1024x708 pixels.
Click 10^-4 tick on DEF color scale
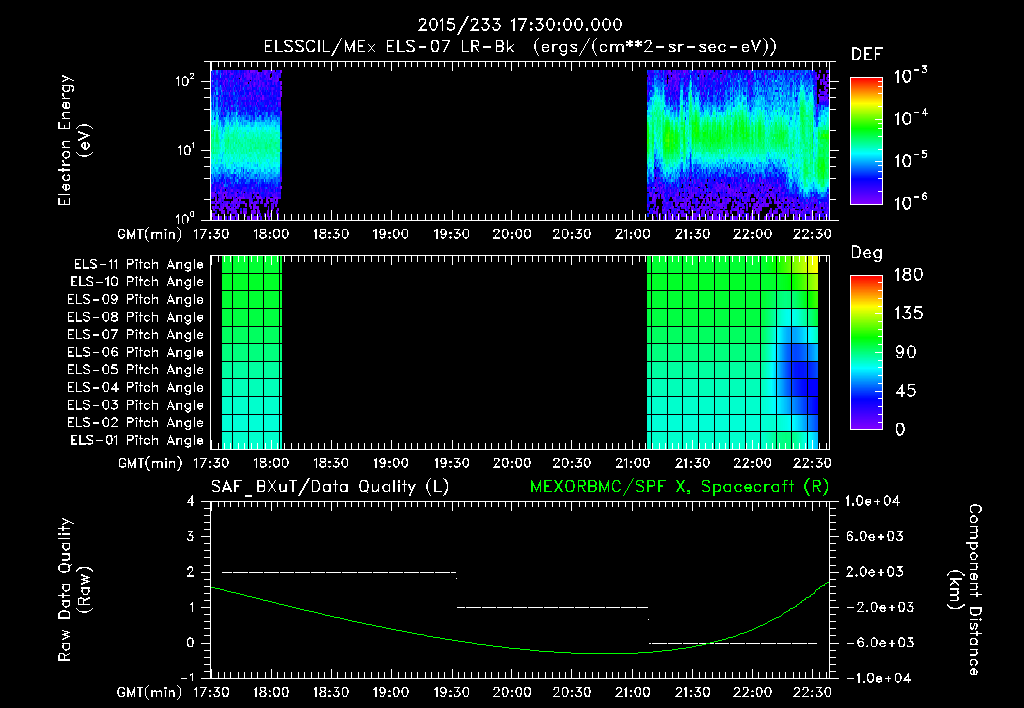pyautogui.click(x=910, y=118)
